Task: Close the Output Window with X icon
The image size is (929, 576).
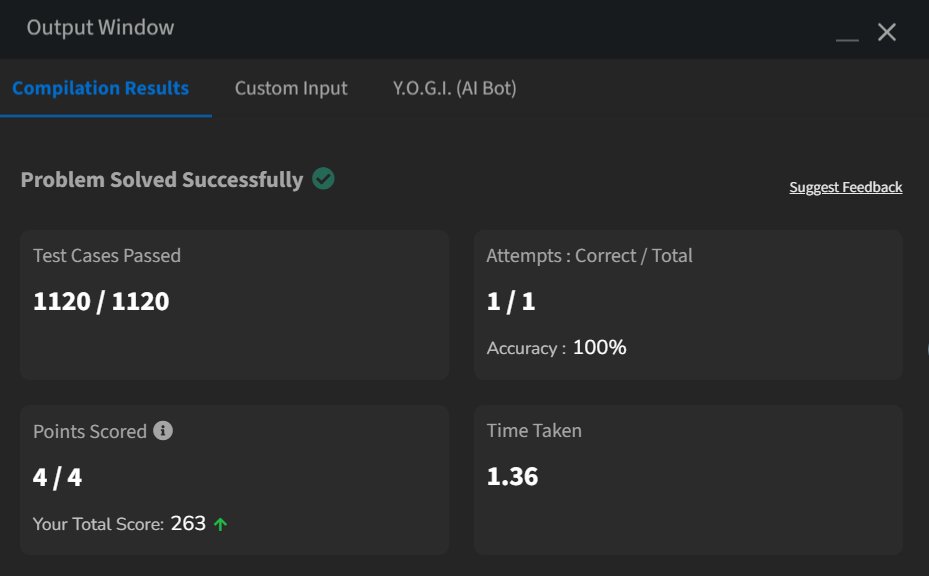Action: [x=886, y=32]
